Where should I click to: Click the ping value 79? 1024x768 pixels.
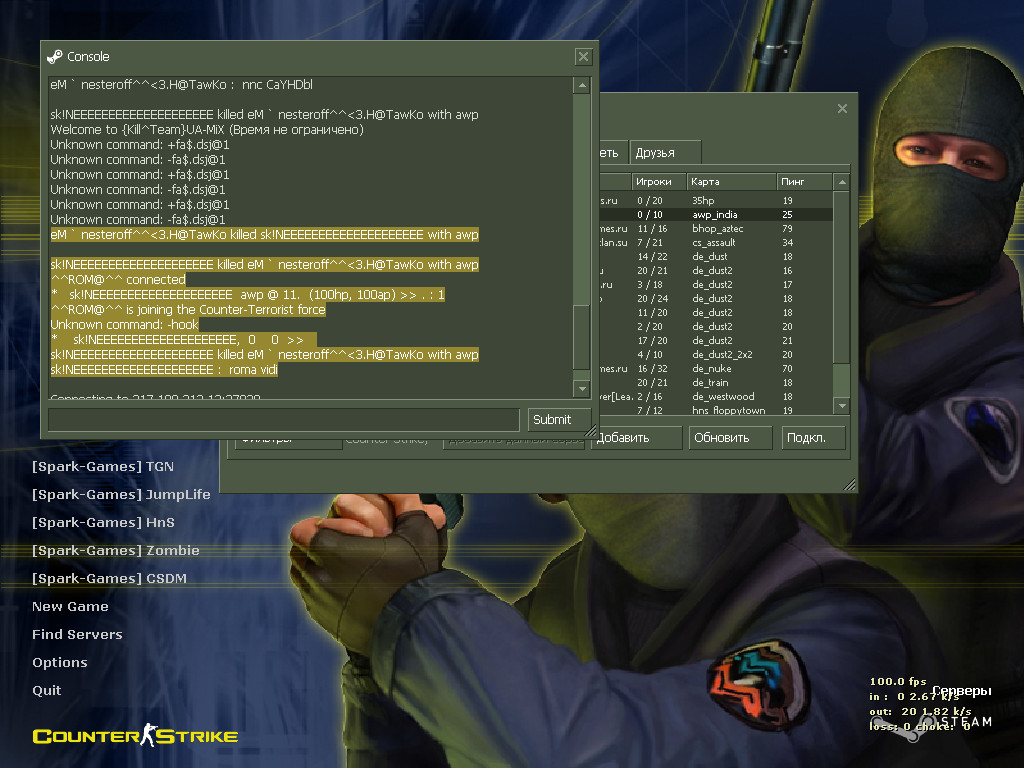point(787,229)
